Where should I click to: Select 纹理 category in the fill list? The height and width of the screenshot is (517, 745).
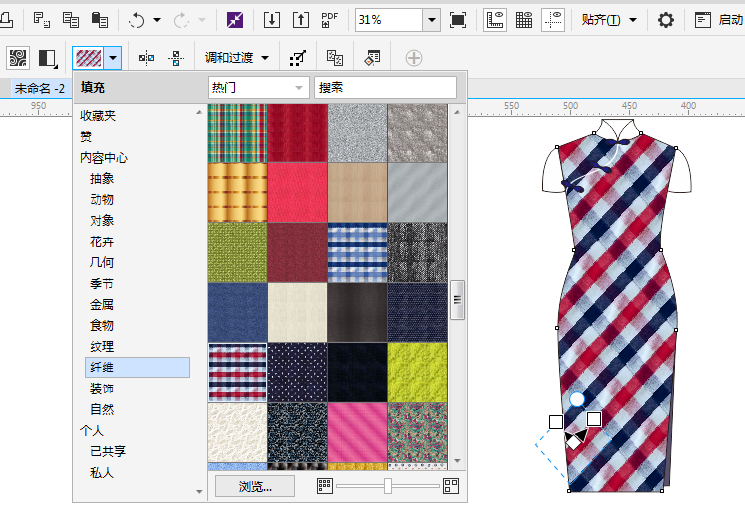[102, 346]
